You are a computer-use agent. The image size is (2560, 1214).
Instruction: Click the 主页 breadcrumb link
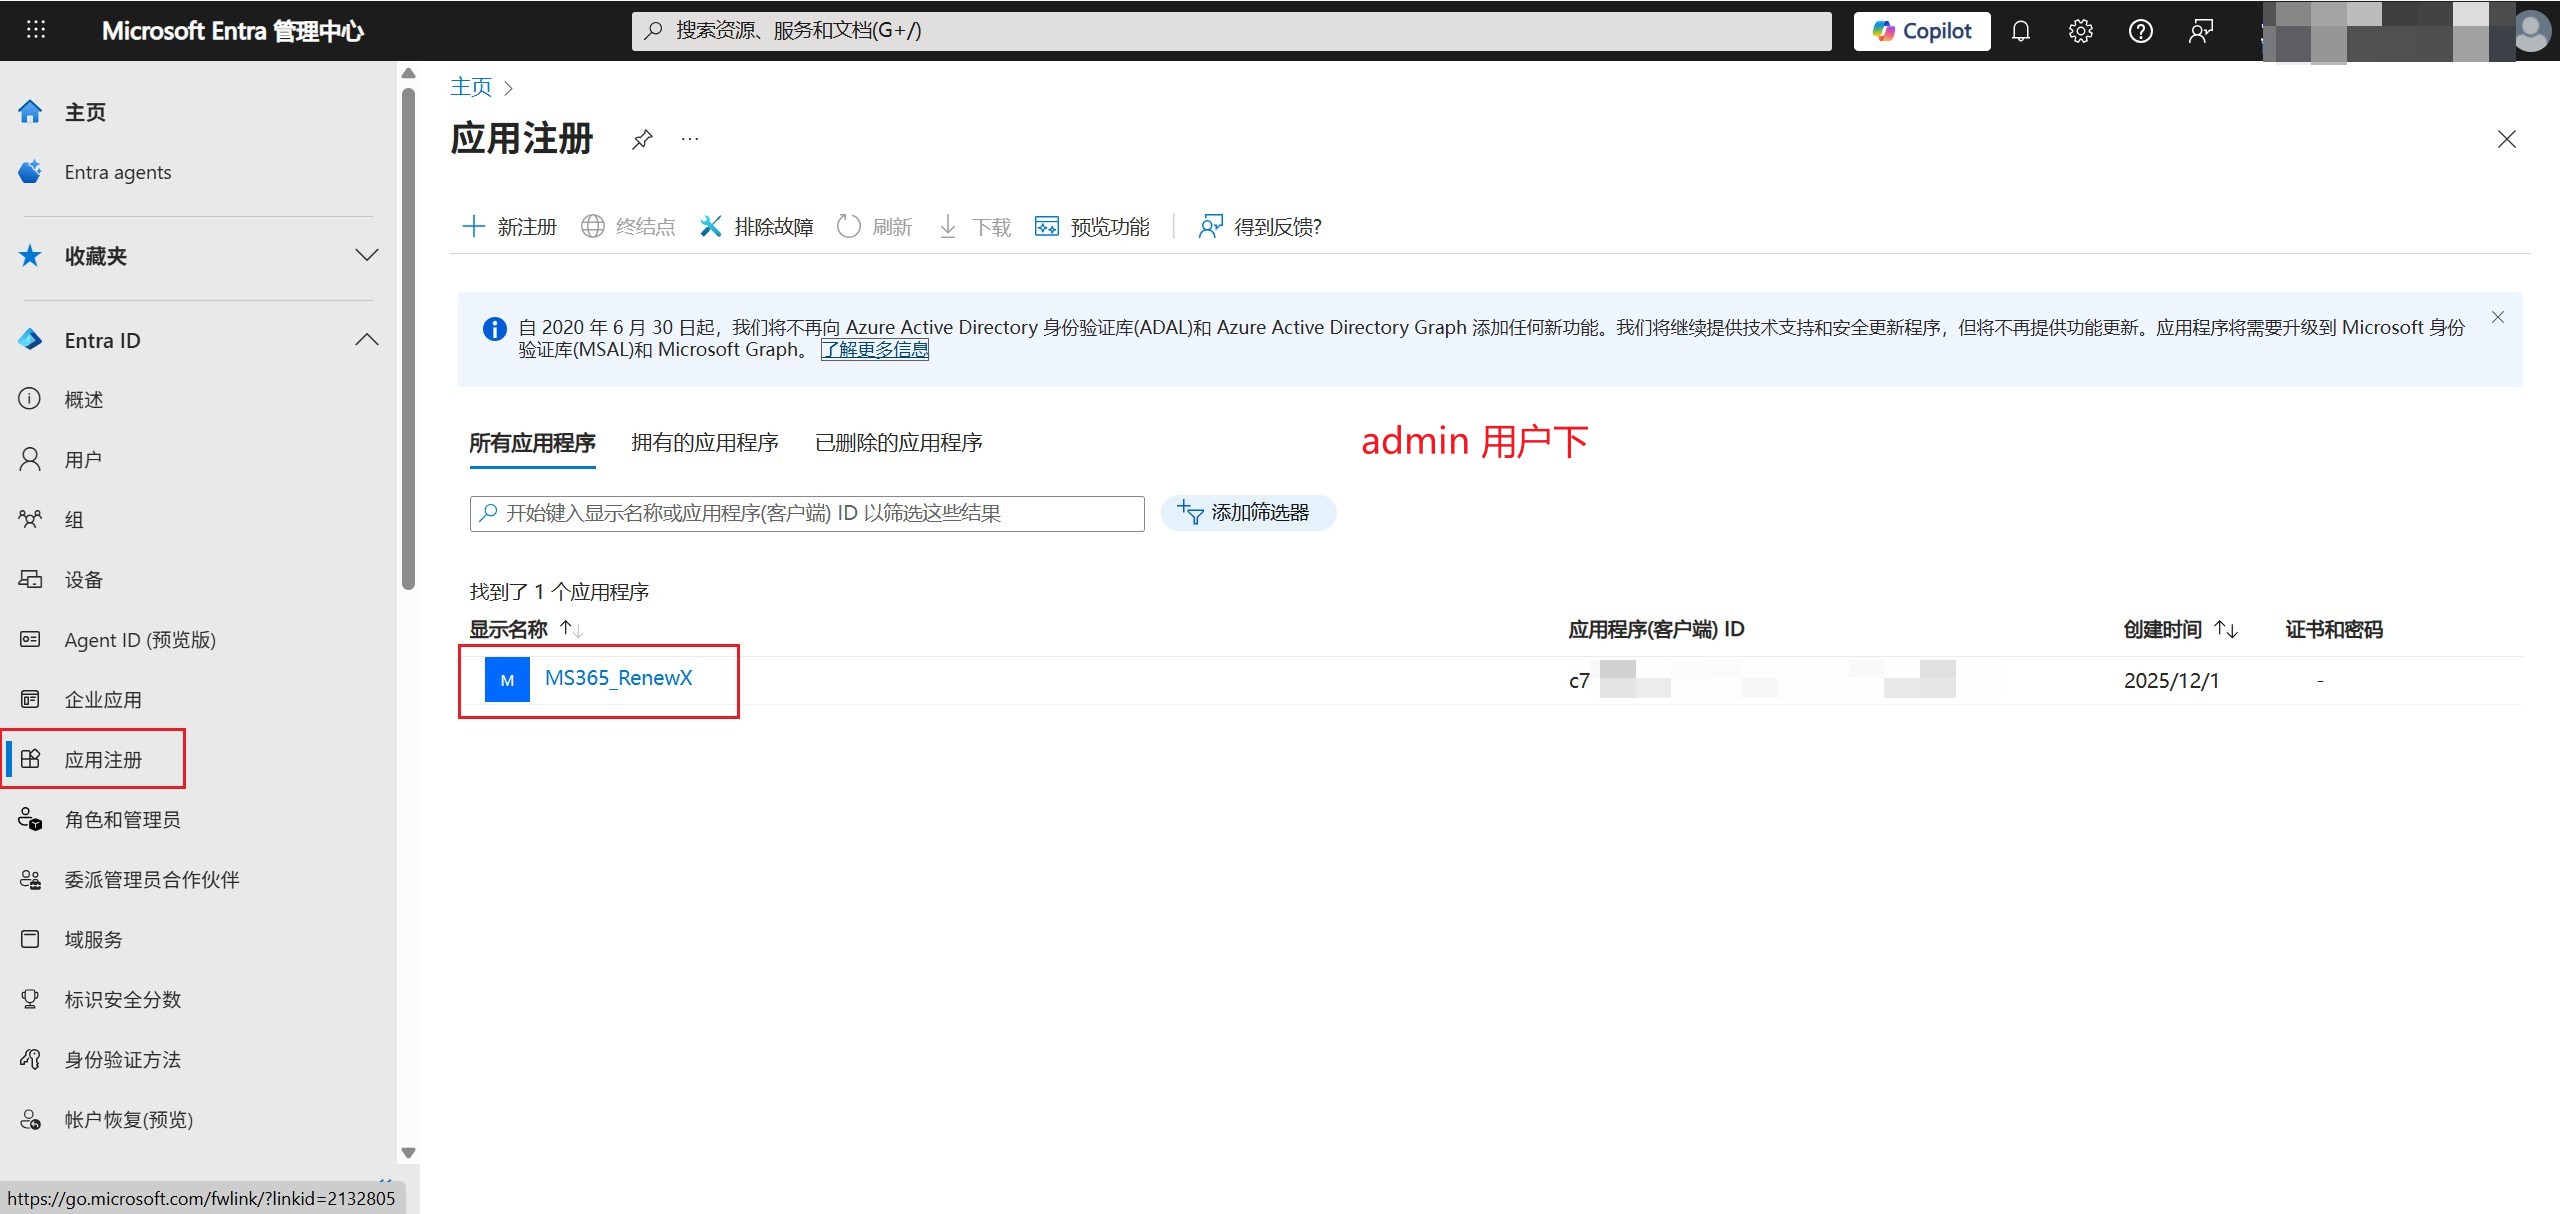click(x=471, y=87)
